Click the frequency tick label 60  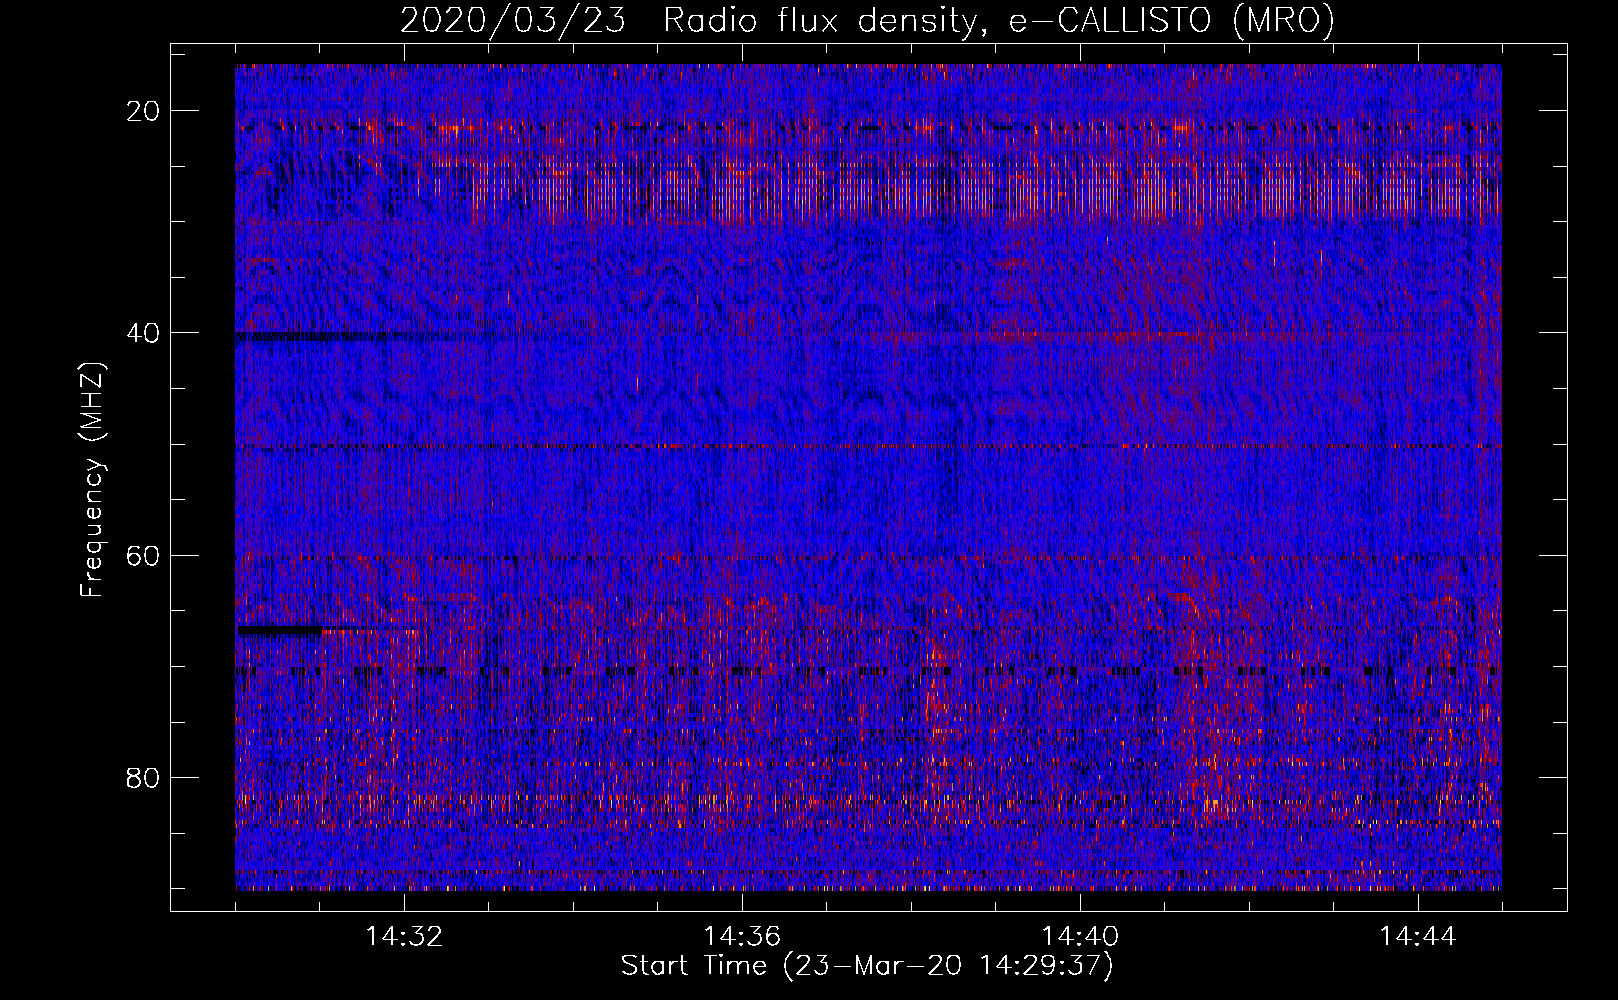coord(143,555)
